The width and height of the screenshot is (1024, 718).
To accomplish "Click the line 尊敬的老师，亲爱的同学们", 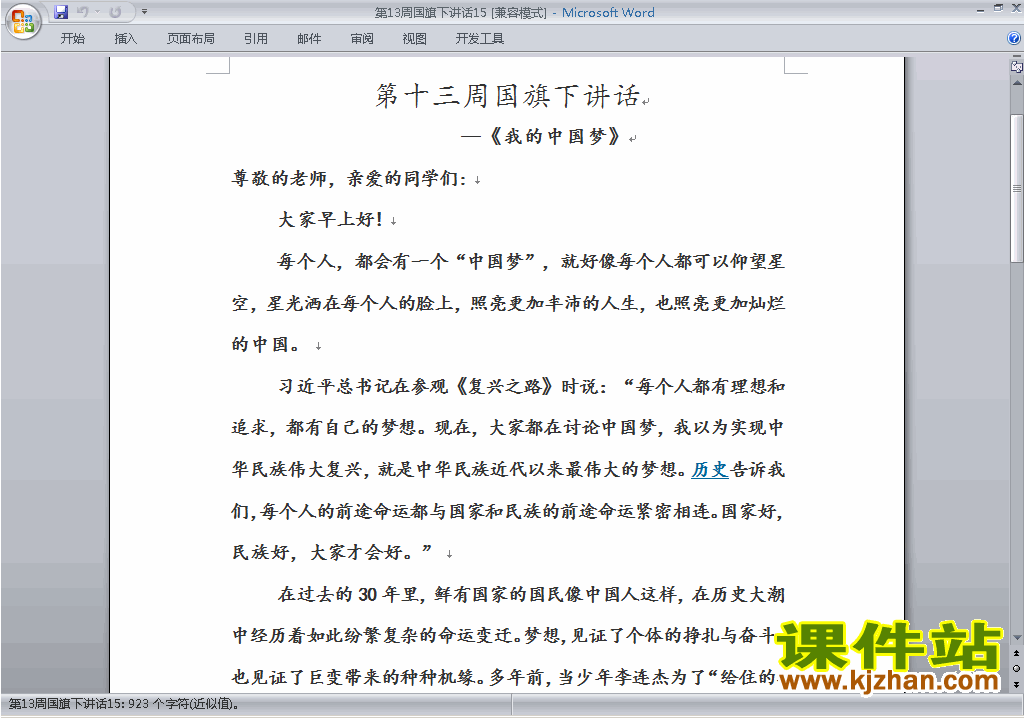I will tap(349, 178).
